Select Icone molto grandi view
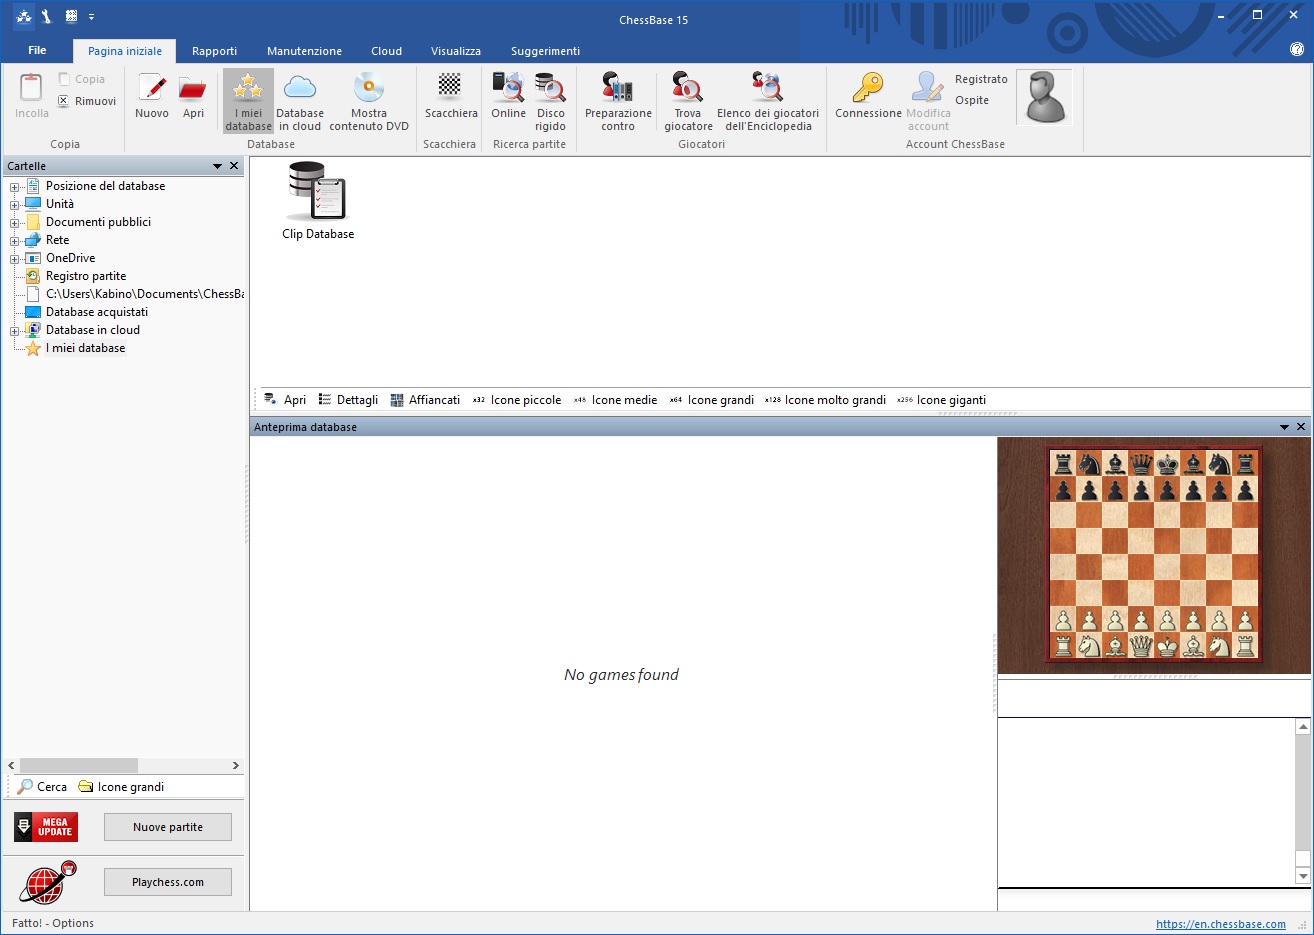1314x935 pixels. pyautogui.click(x=826, y=400)
